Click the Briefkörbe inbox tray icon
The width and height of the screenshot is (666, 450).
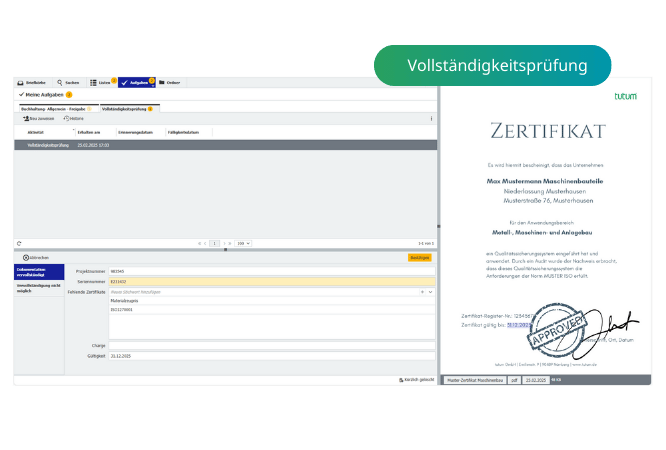click(20, 83)
